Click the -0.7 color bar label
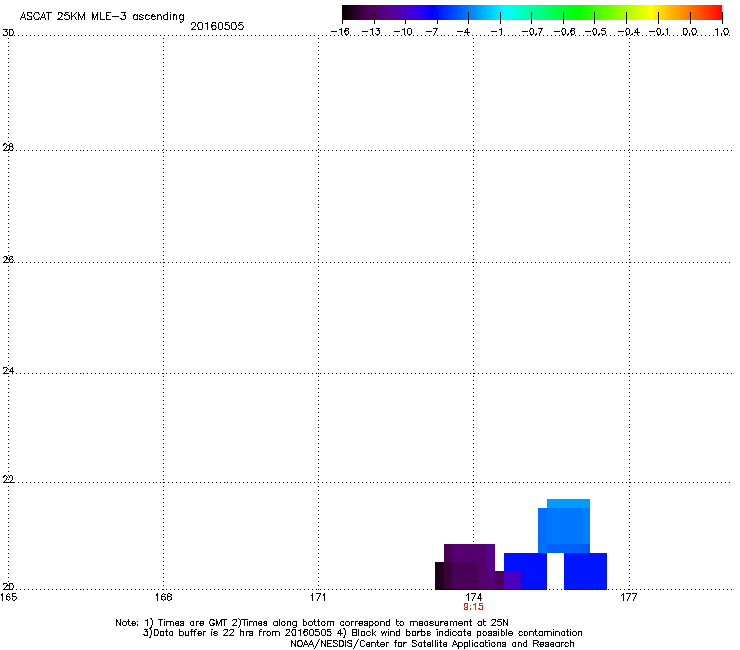 tap(532, 32)
